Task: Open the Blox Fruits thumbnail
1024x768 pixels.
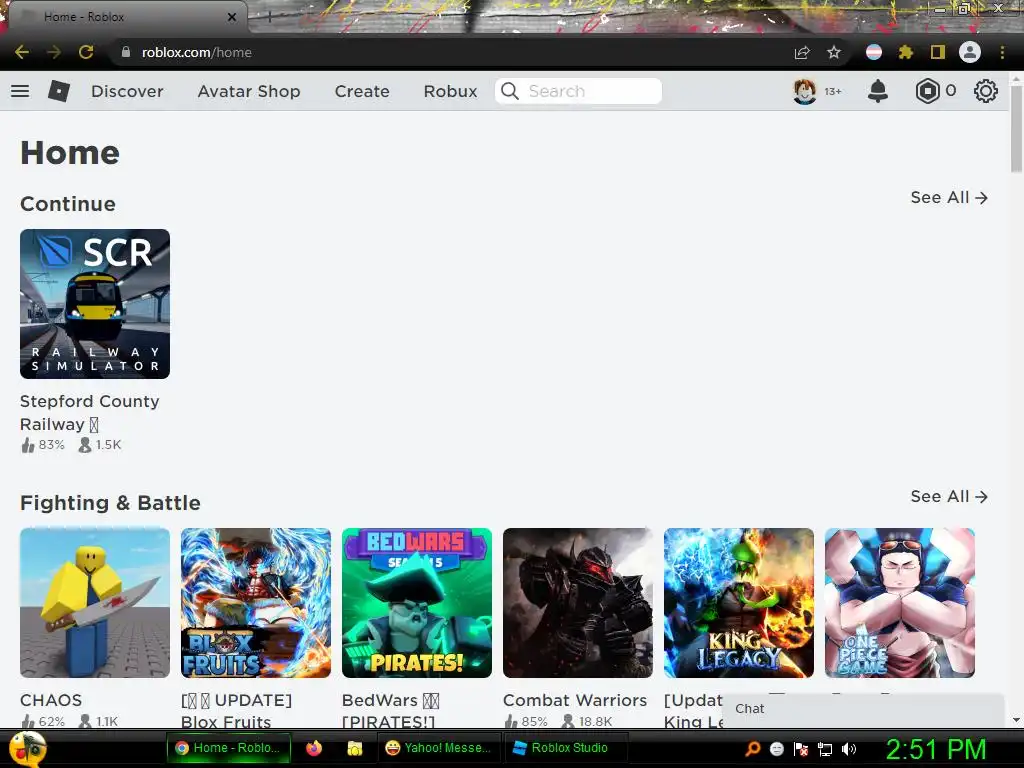Action: point(256,603)
